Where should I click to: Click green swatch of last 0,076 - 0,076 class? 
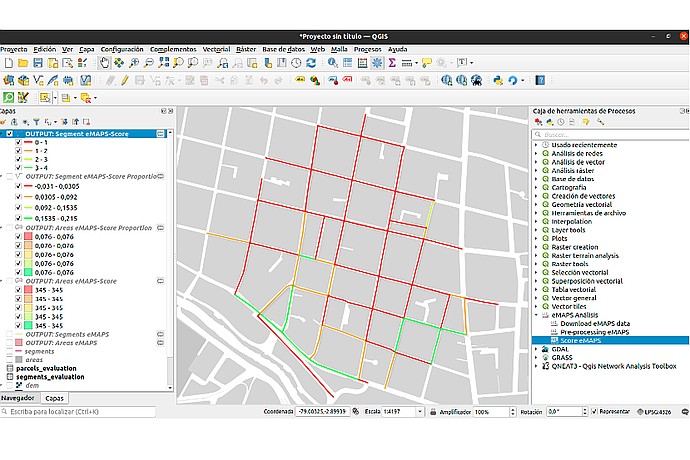click(x=28, y=272)
